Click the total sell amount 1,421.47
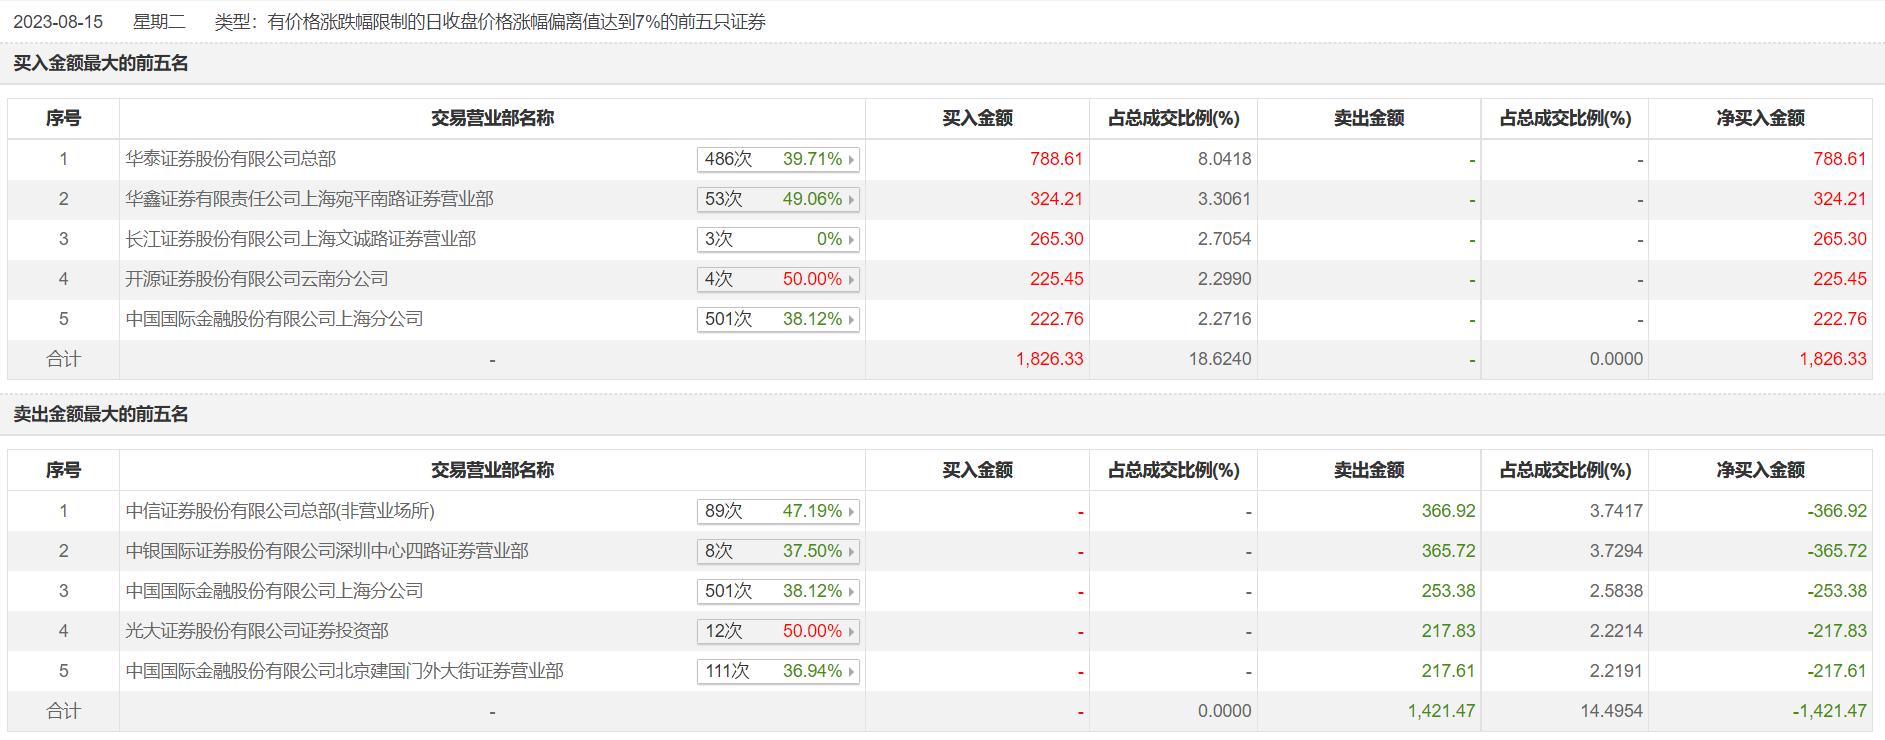The image size is (1885, 740). point(1441,711)
